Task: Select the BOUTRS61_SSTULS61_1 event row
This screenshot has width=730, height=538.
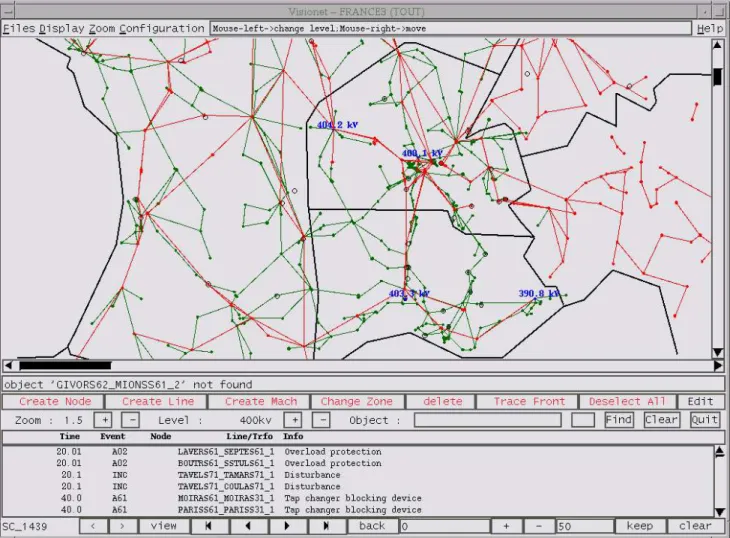Action: pos(358,463)
